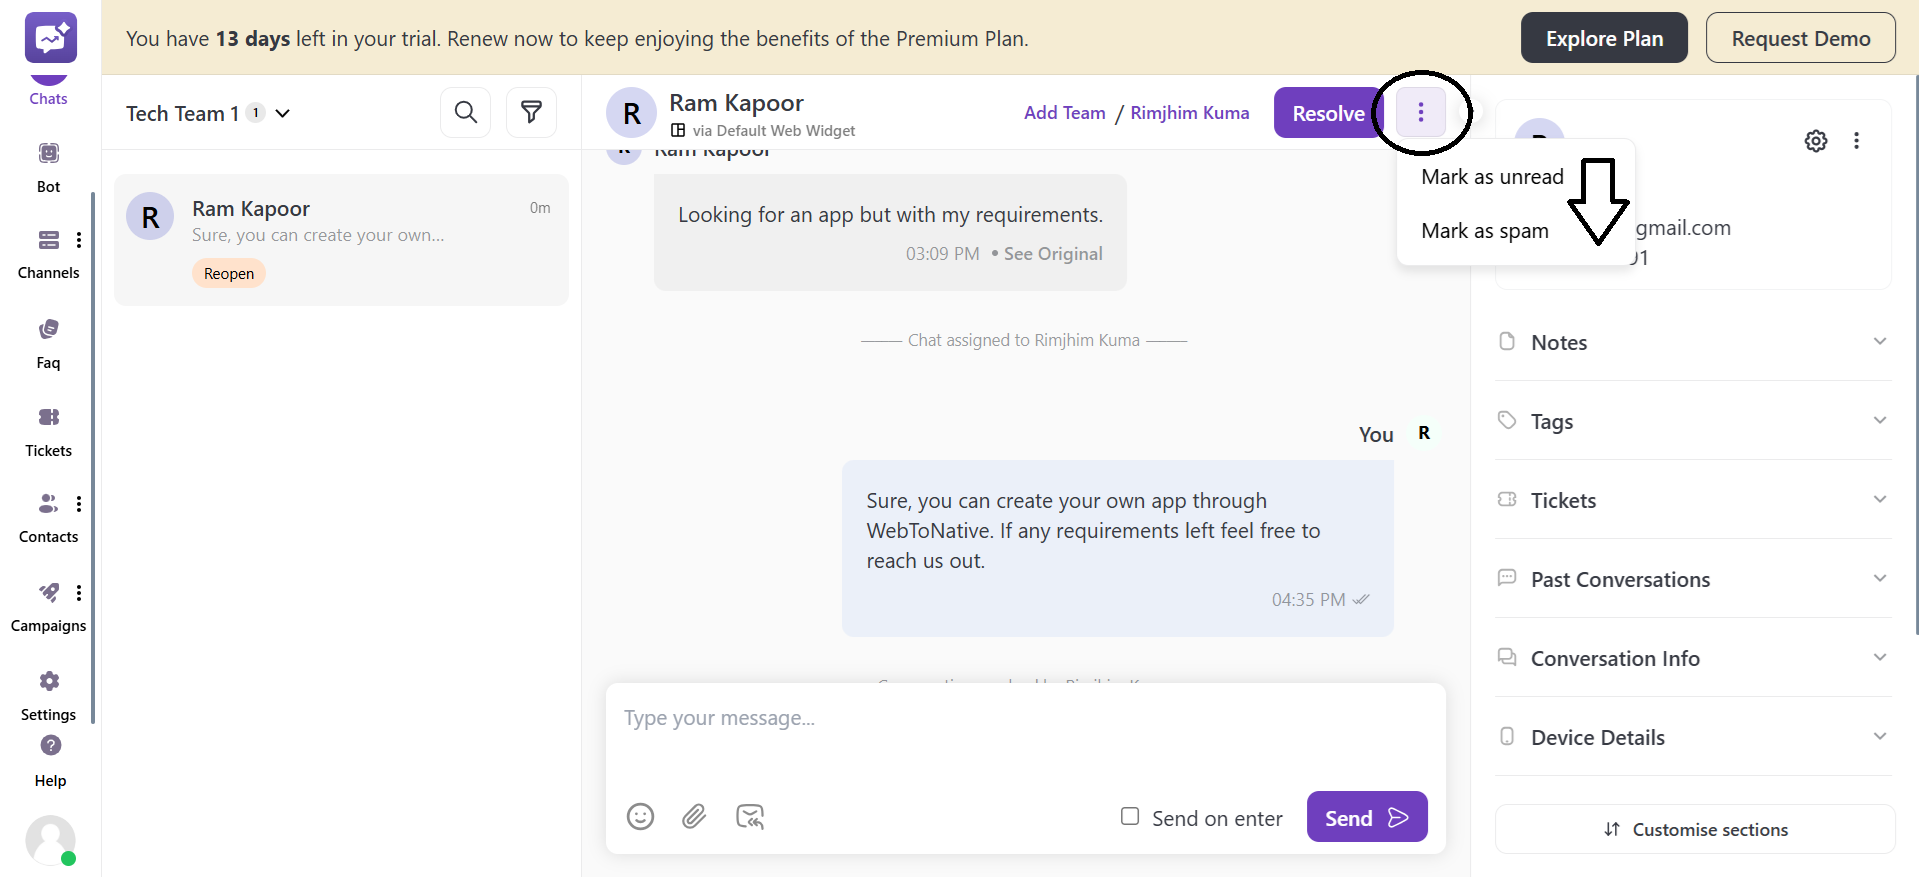Viewport: 1919px width, 877px height.
Task: Click the "You" sender label
Action: 1376,434
